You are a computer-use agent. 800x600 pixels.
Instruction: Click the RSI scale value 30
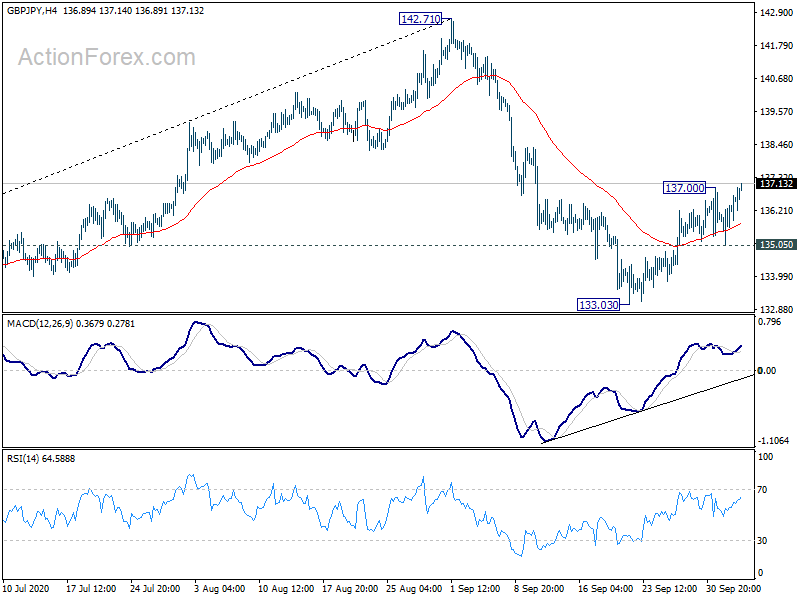click(762, 541)
